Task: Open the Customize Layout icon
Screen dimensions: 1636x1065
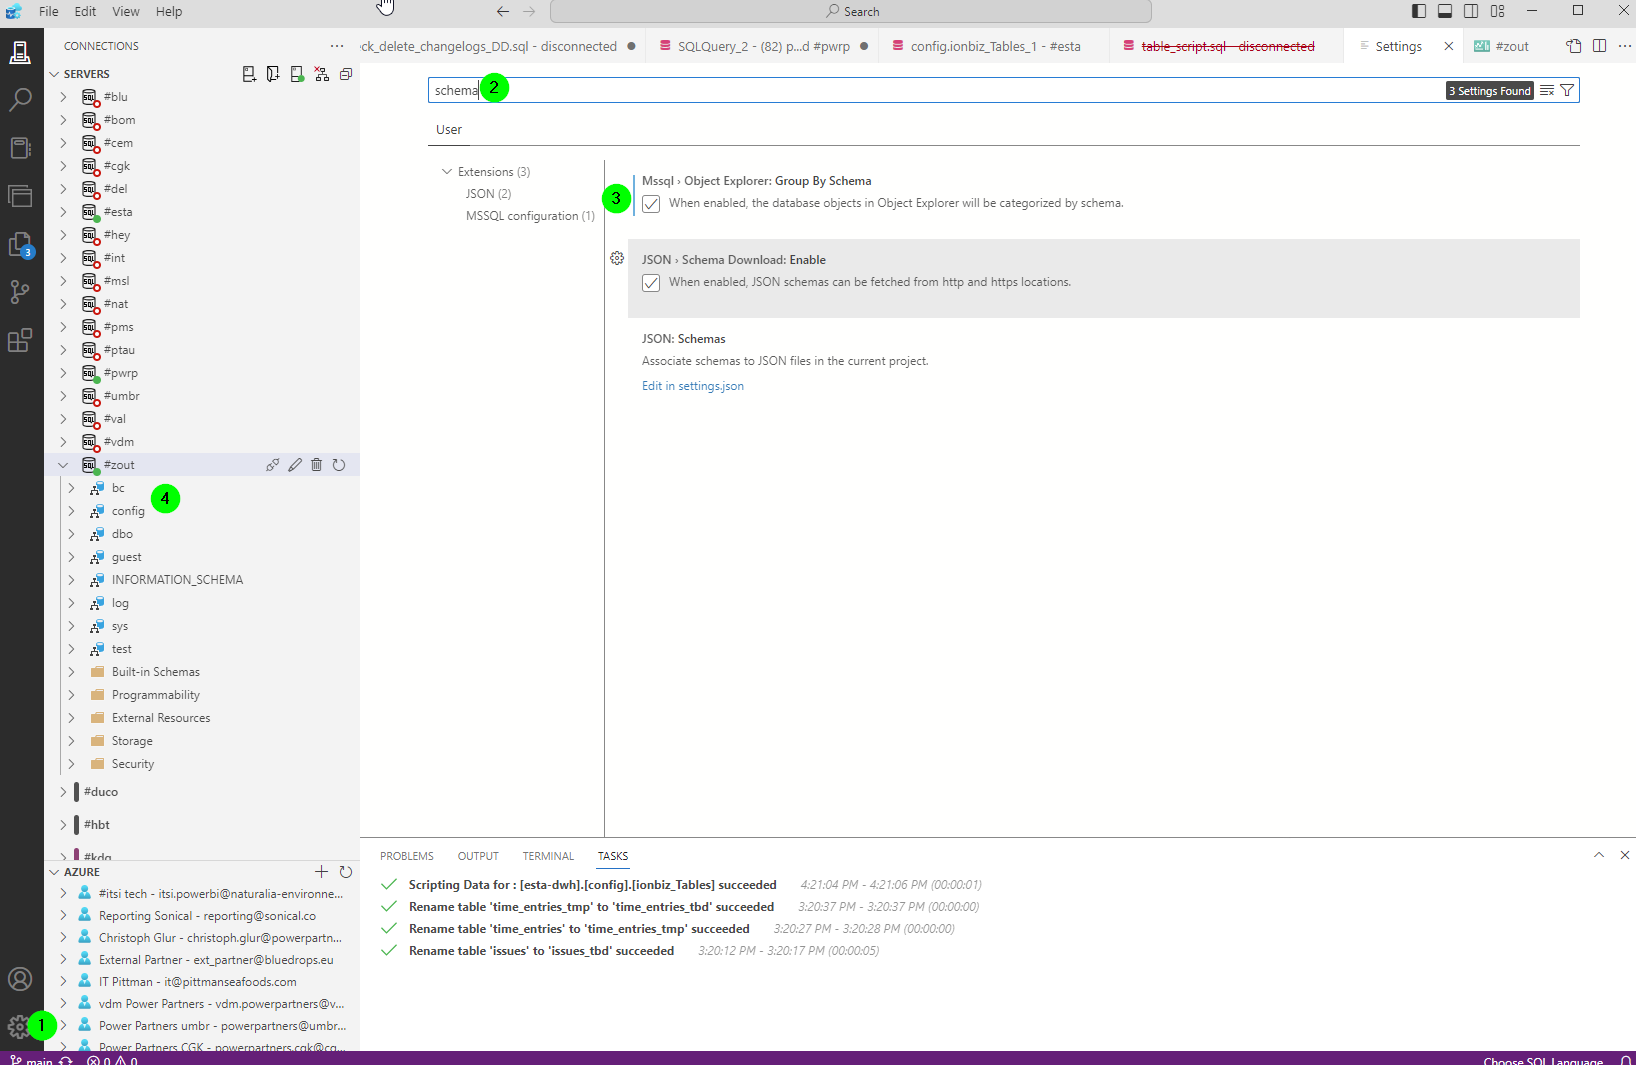Action: click(1497, 11)
